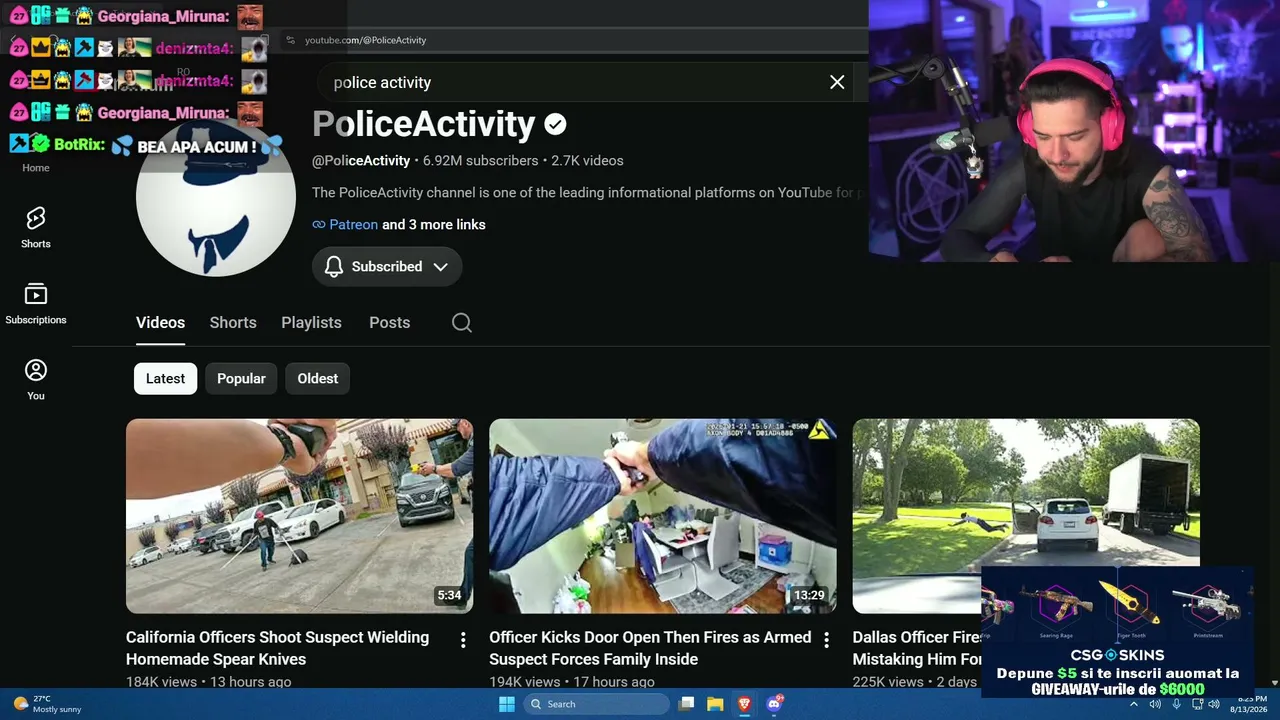Open the Windows Start menu
This screenshot has height=720, width=1280.
click(x=507, y=704)
